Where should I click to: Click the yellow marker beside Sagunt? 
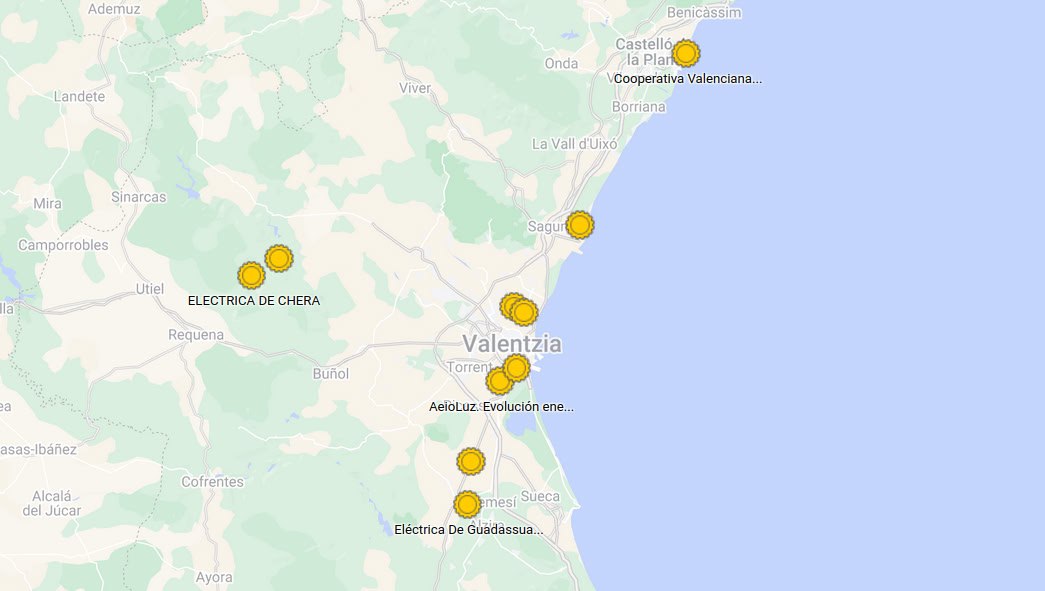click(x=580, y=225)
